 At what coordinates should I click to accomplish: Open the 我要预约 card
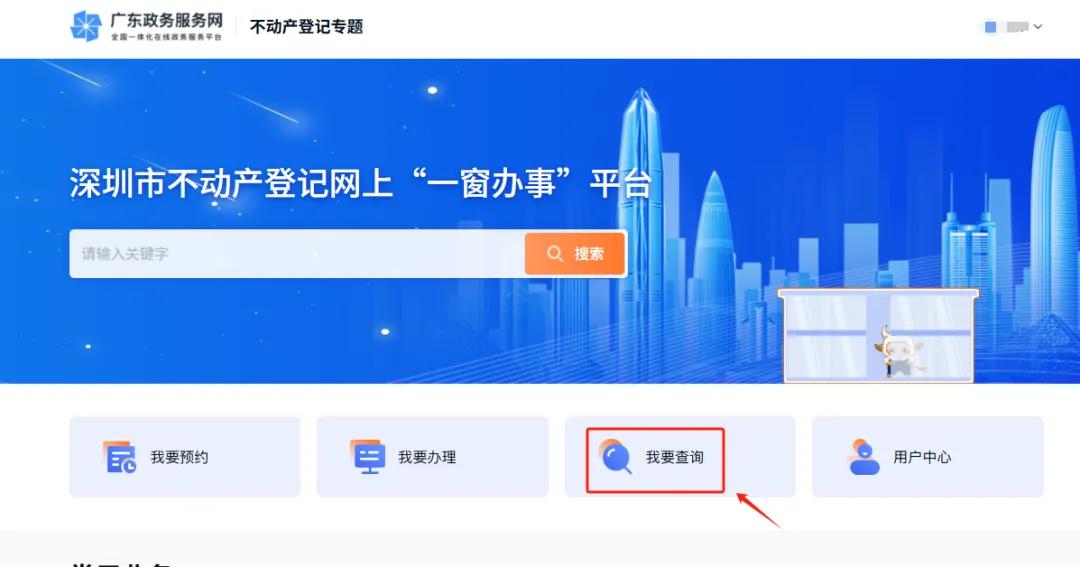pyautogui.click(x=185, y=457)
